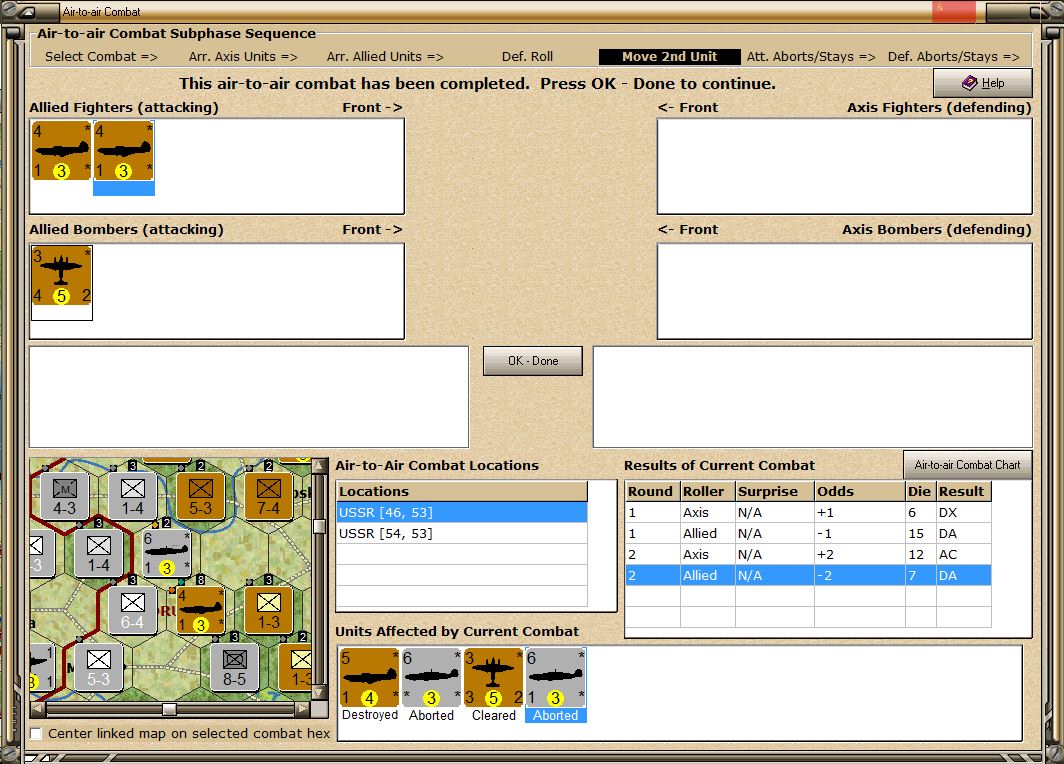Click the orange fighter counter marked 4 on map
The image size is (1064, 764).
tap(200, 611)
